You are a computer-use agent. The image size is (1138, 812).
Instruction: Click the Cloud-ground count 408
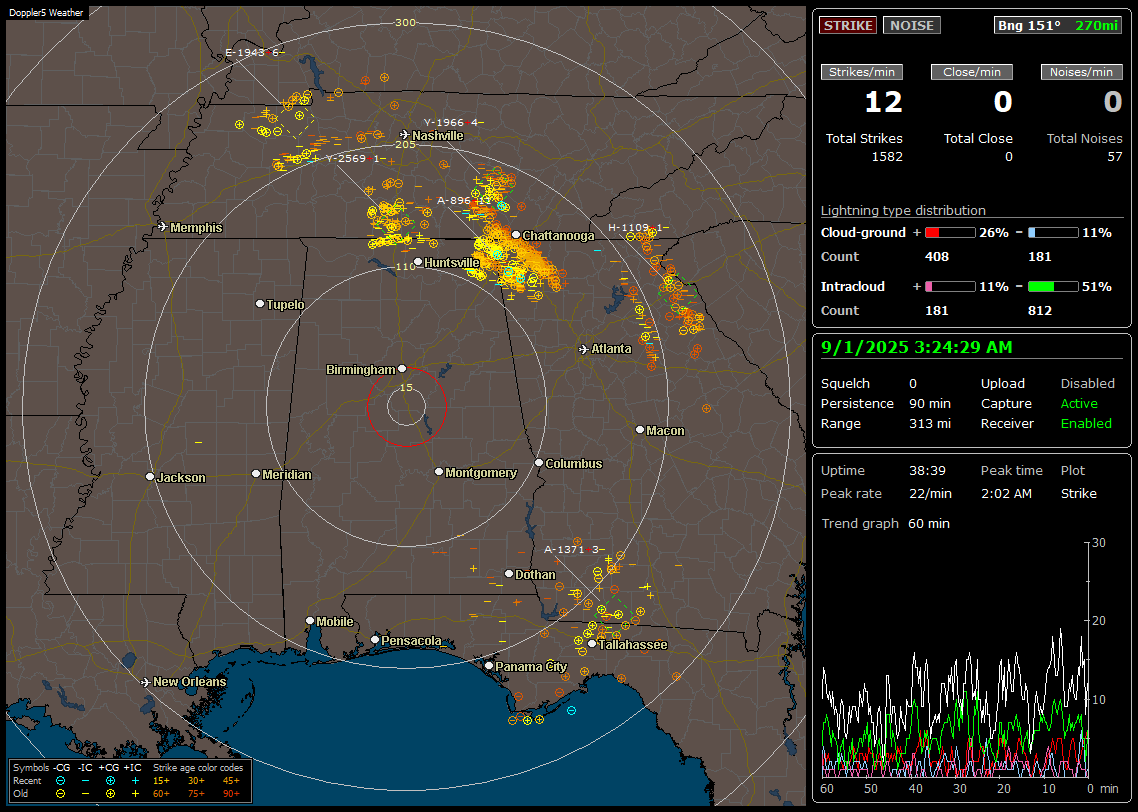[937, 257]
